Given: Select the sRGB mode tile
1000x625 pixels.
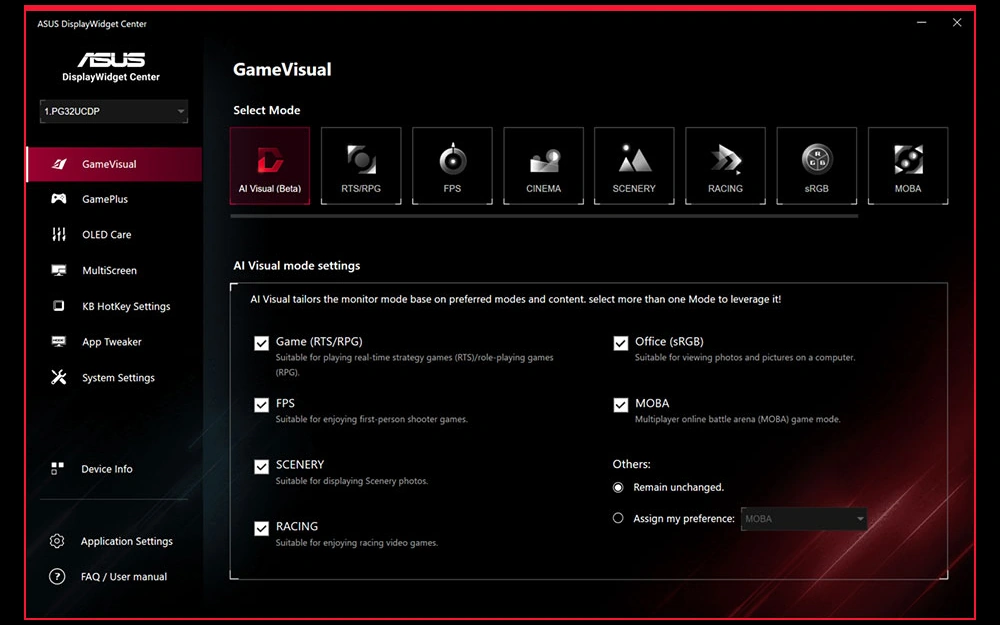Looking at the screenshot, I should (816, 166).
